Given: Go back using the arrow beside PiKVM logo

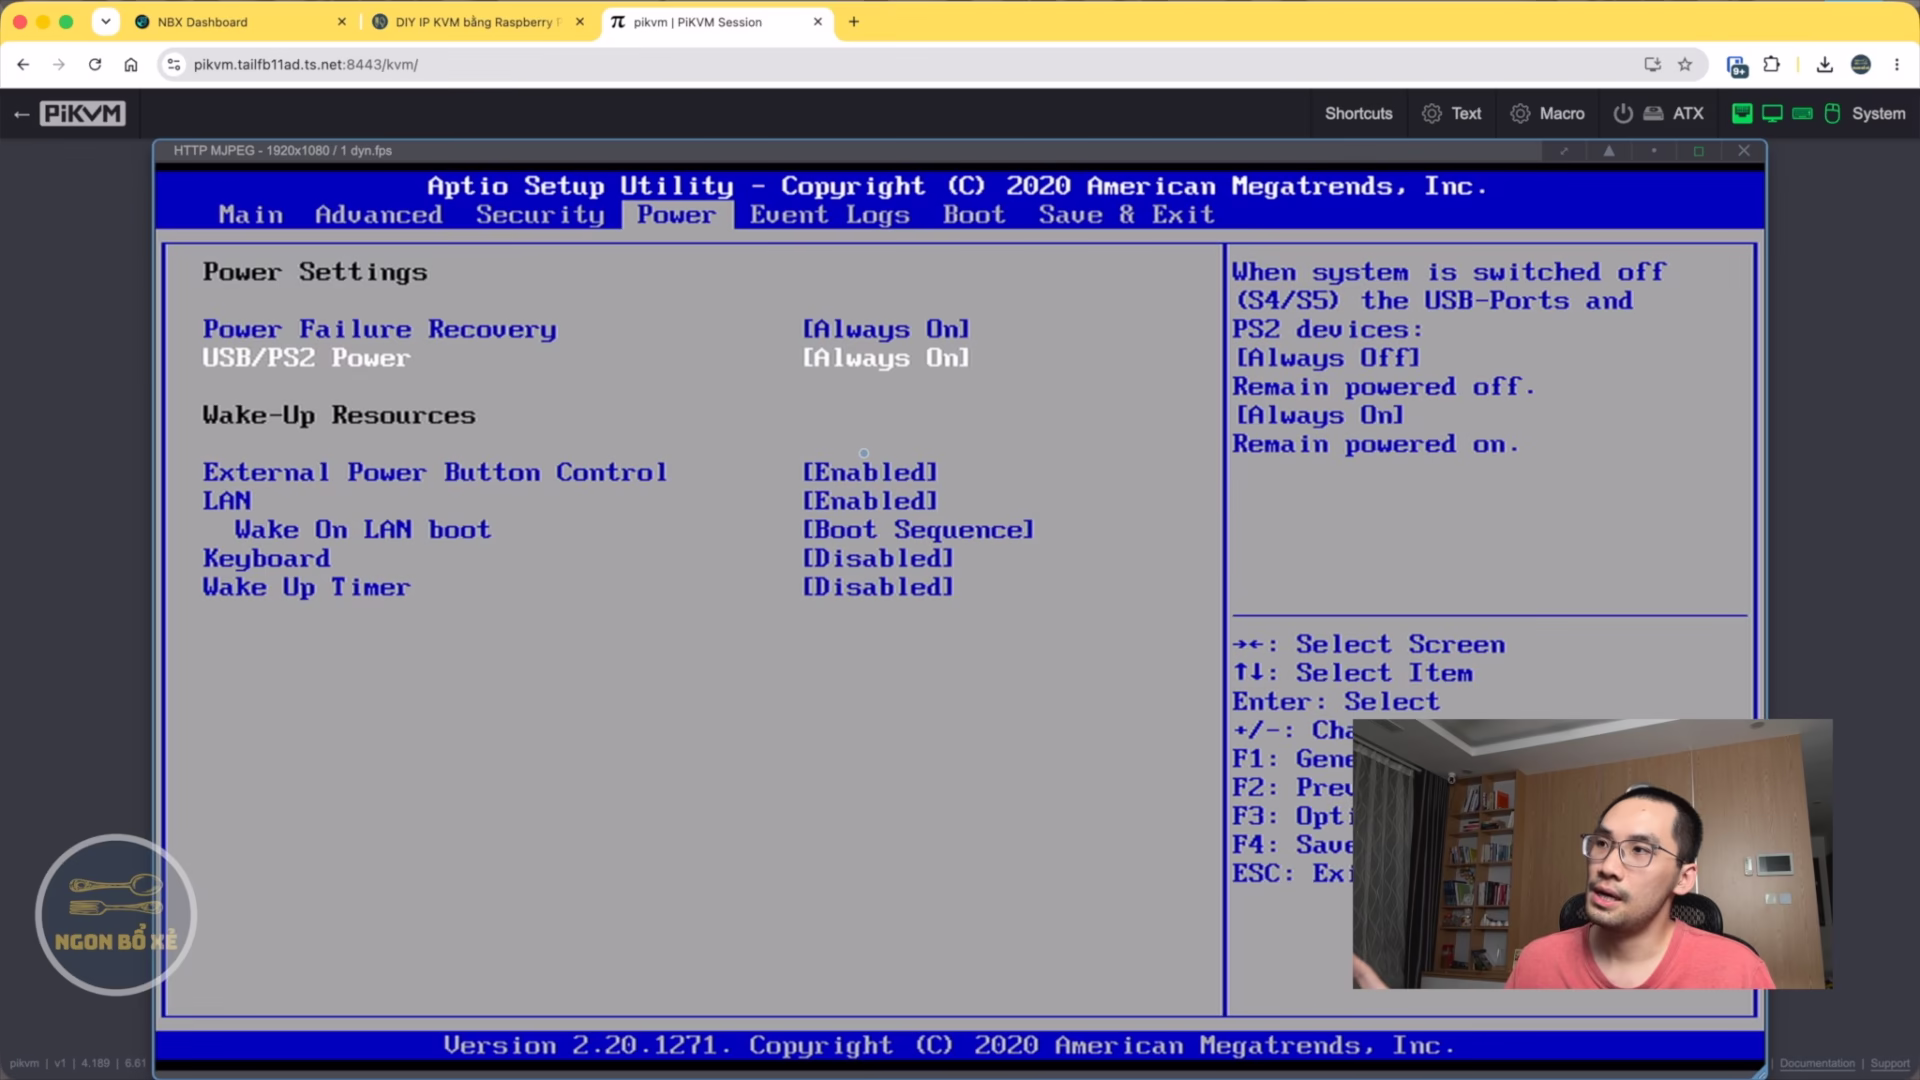Looking at the screenshot, I should (21, 114).
